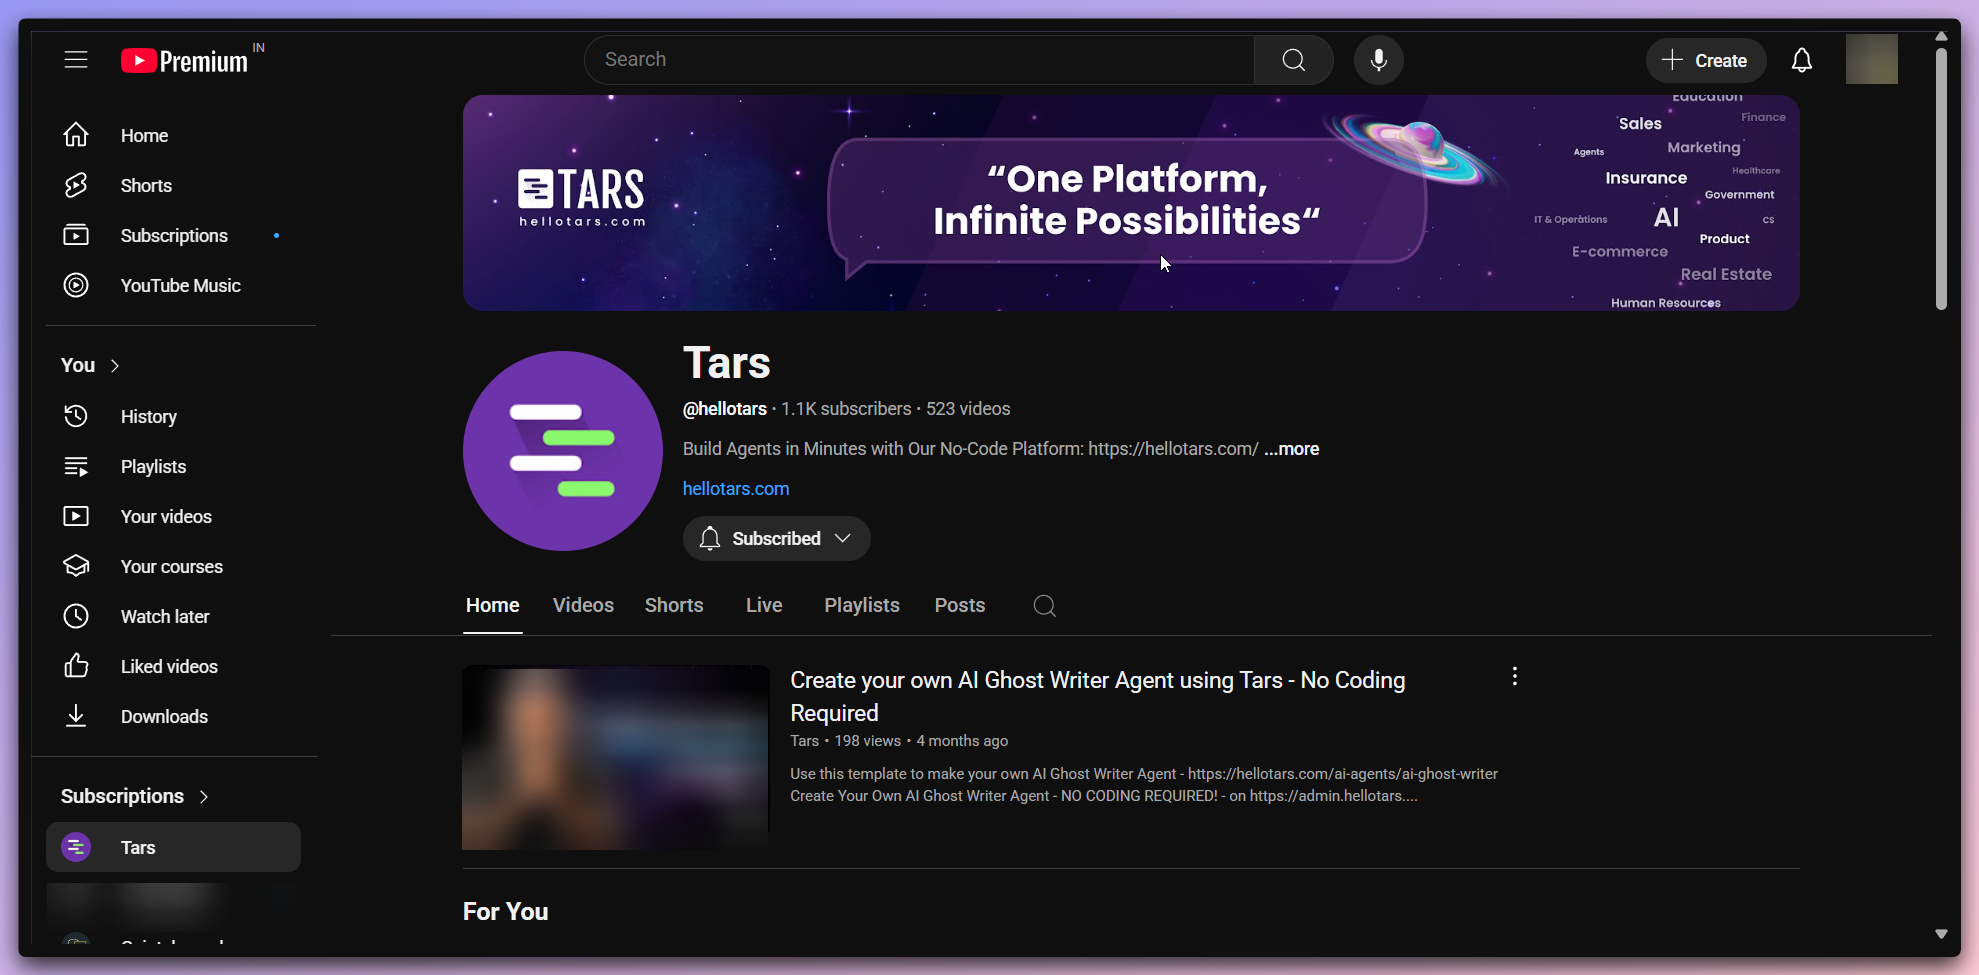
Task: Click the 'For You' section heading
Action: [506, 912]
